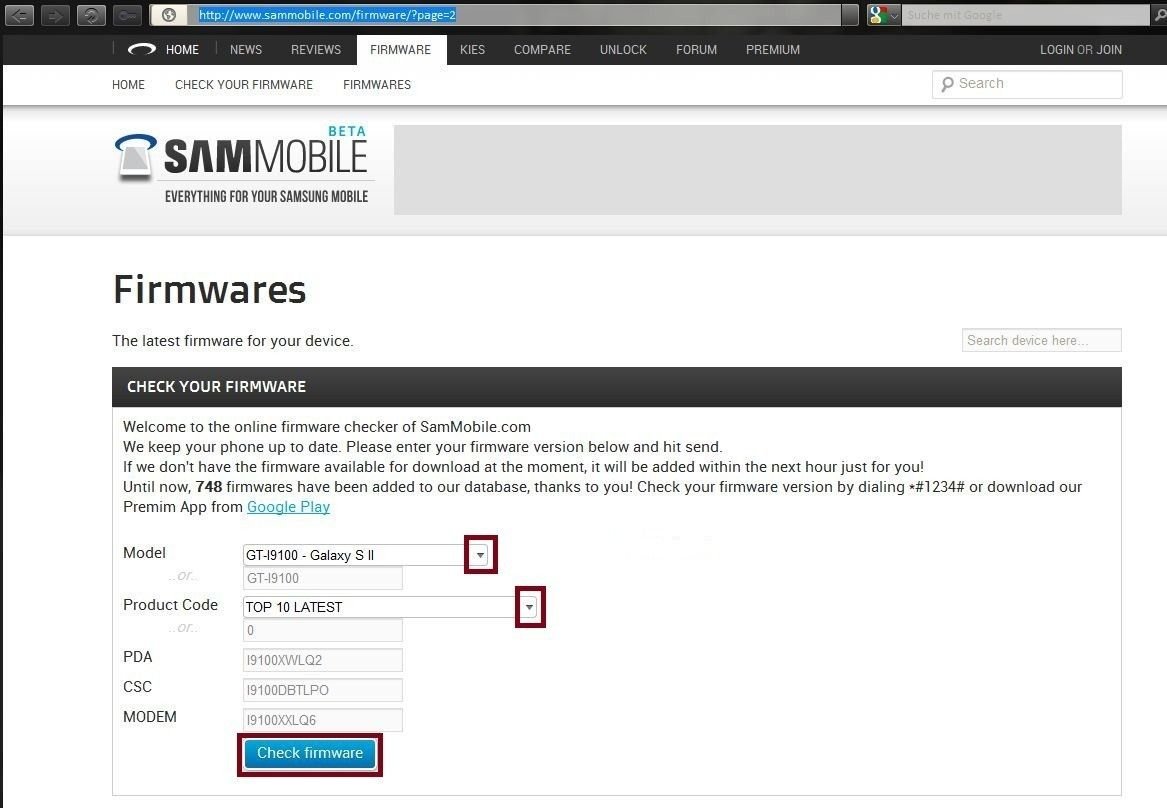Open the COMPARE section
Viewport: 1167px width, 808px height.
[x=543, y=50]
